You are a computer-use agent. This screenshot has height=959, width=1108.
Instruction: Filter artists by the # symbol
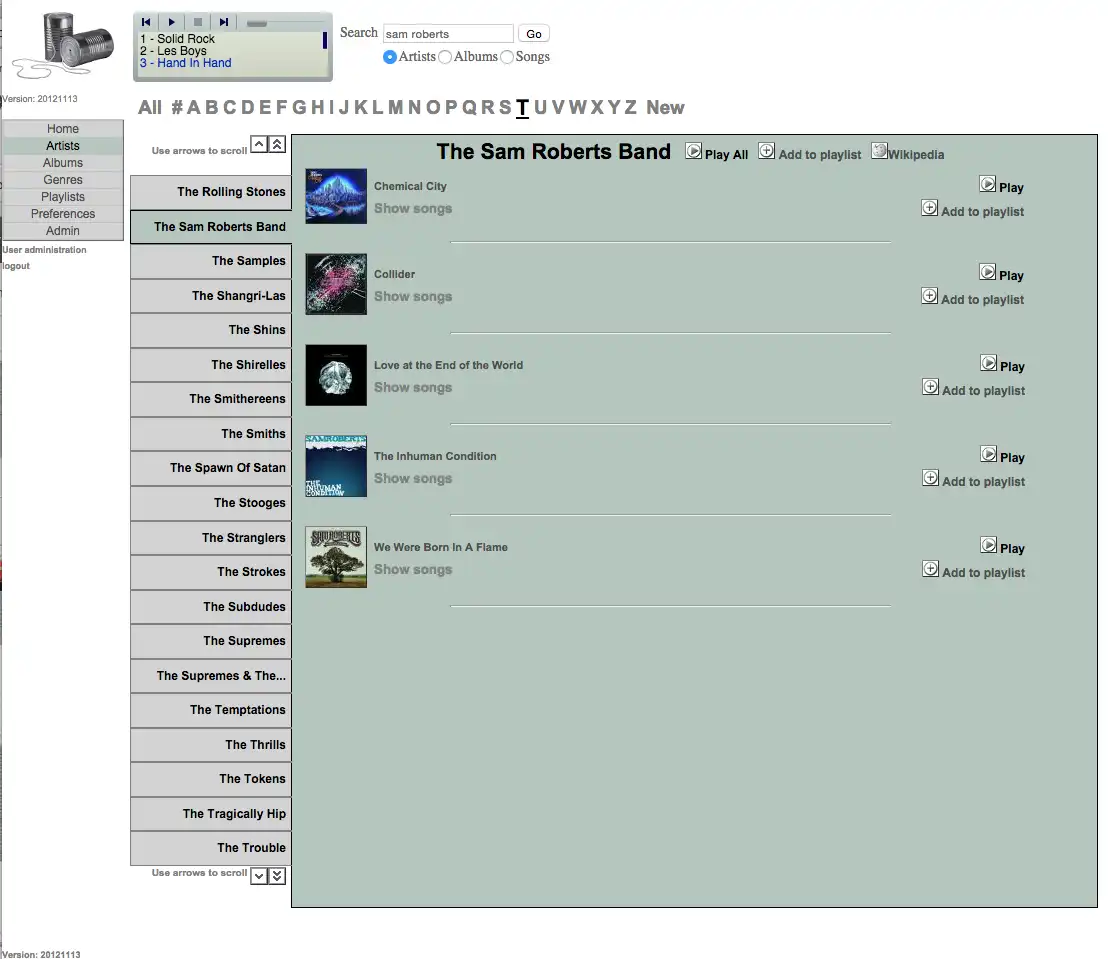[x=177, y=107]
